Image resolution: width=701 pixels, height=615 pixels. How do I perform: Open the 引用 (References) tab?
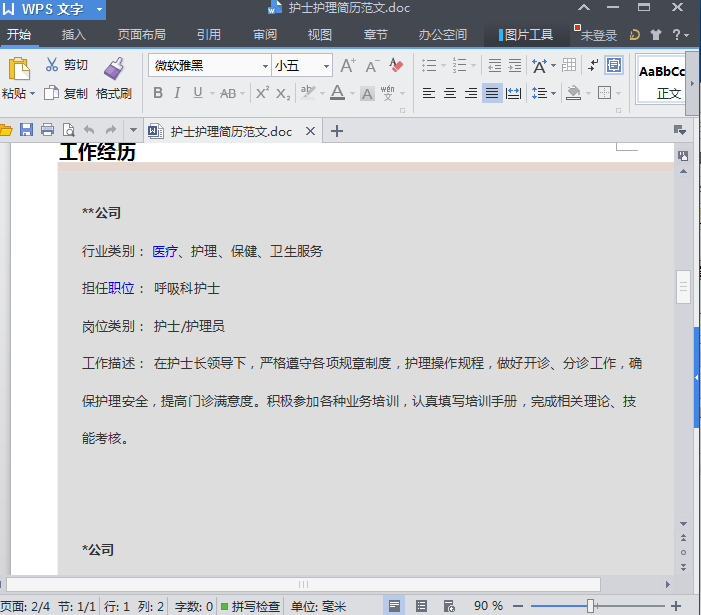point(209,34)
